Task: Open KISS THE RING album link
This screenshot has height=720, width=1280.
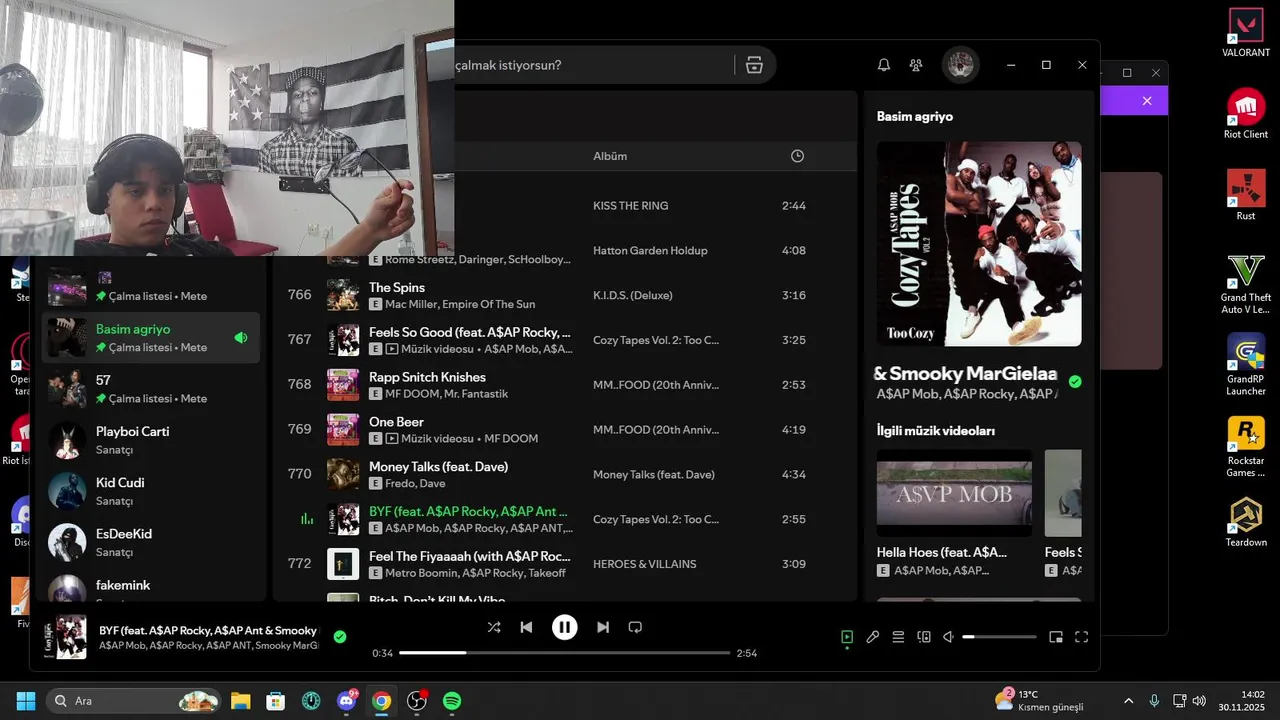Action: (x=630, y=206)
